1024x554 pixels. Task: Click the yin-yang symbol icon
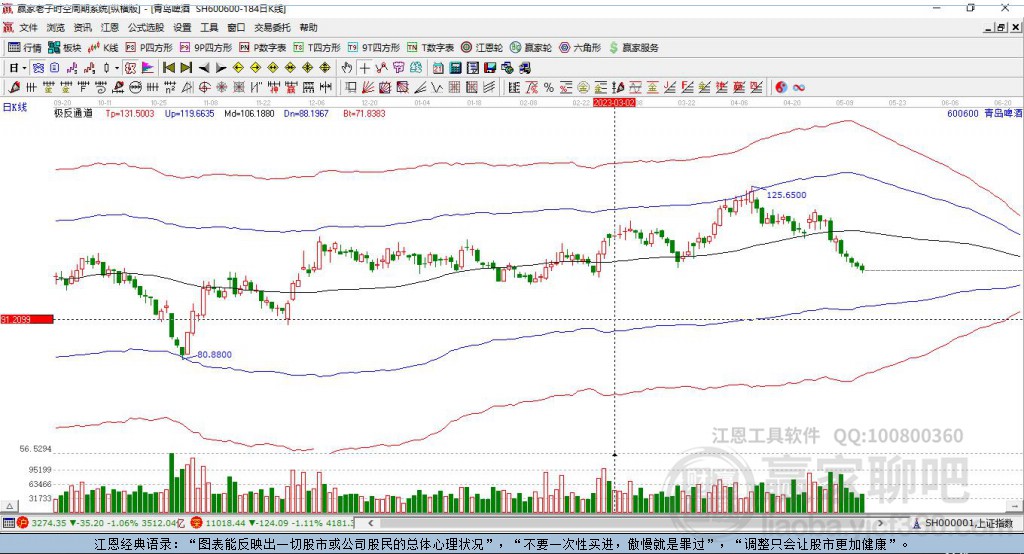[x=781, y=88]
